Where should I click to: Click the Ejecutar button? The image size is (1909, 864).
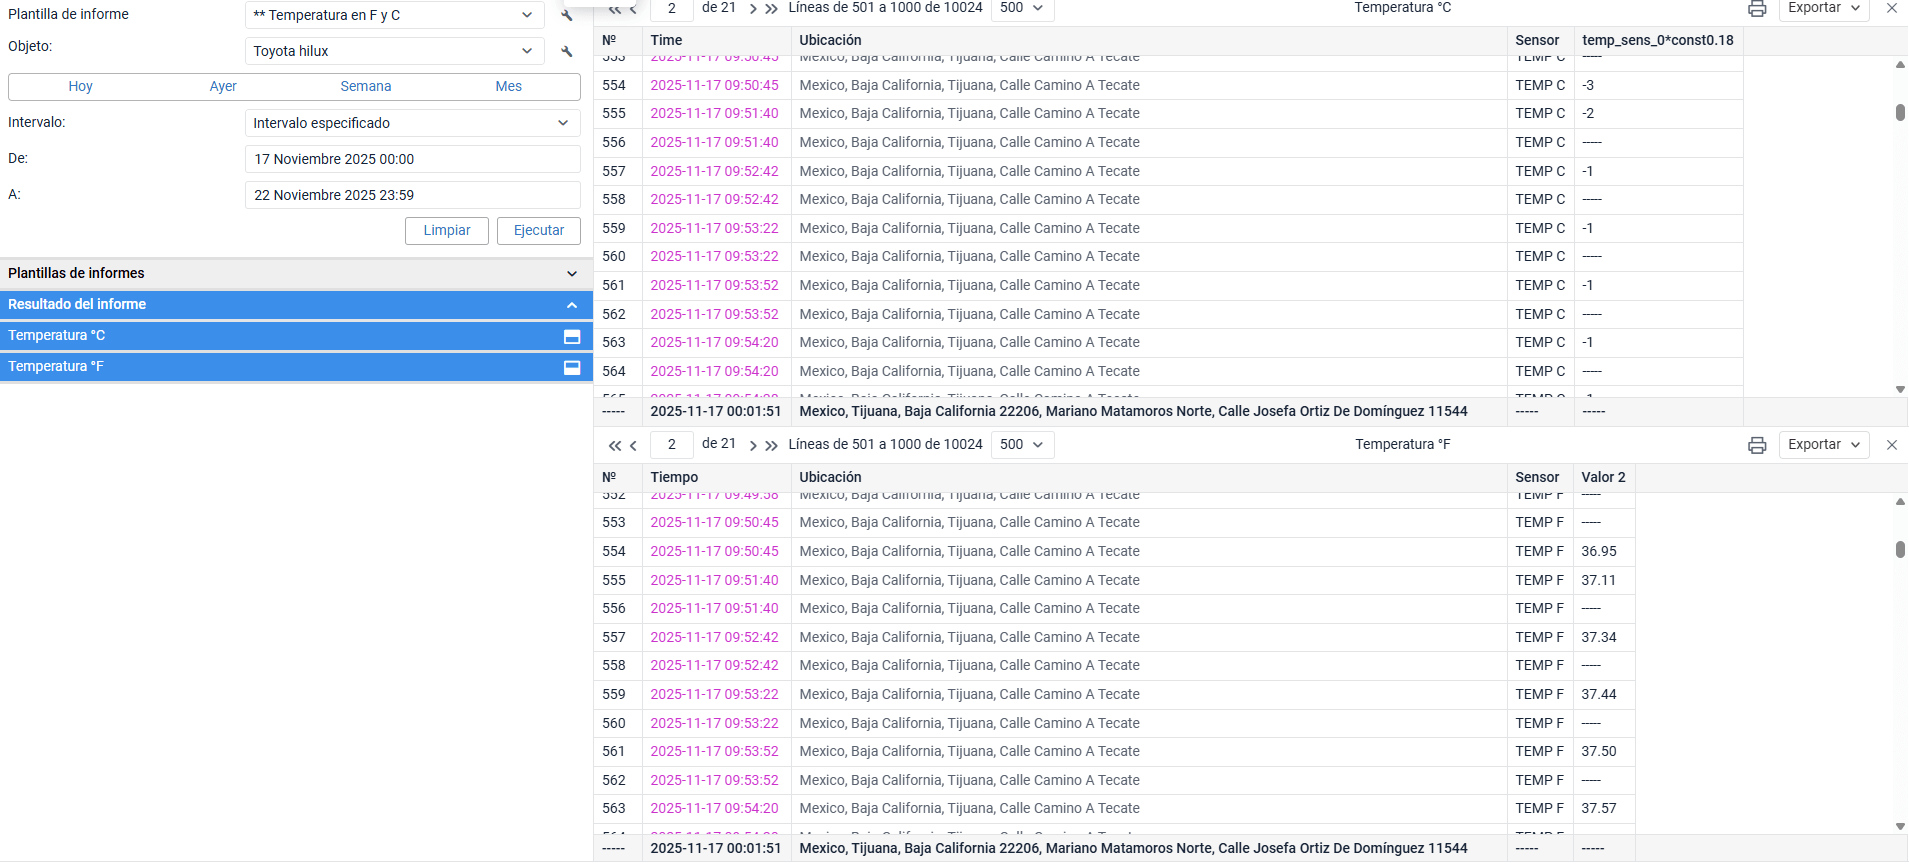pyautogui.click(x=538, y=231)
